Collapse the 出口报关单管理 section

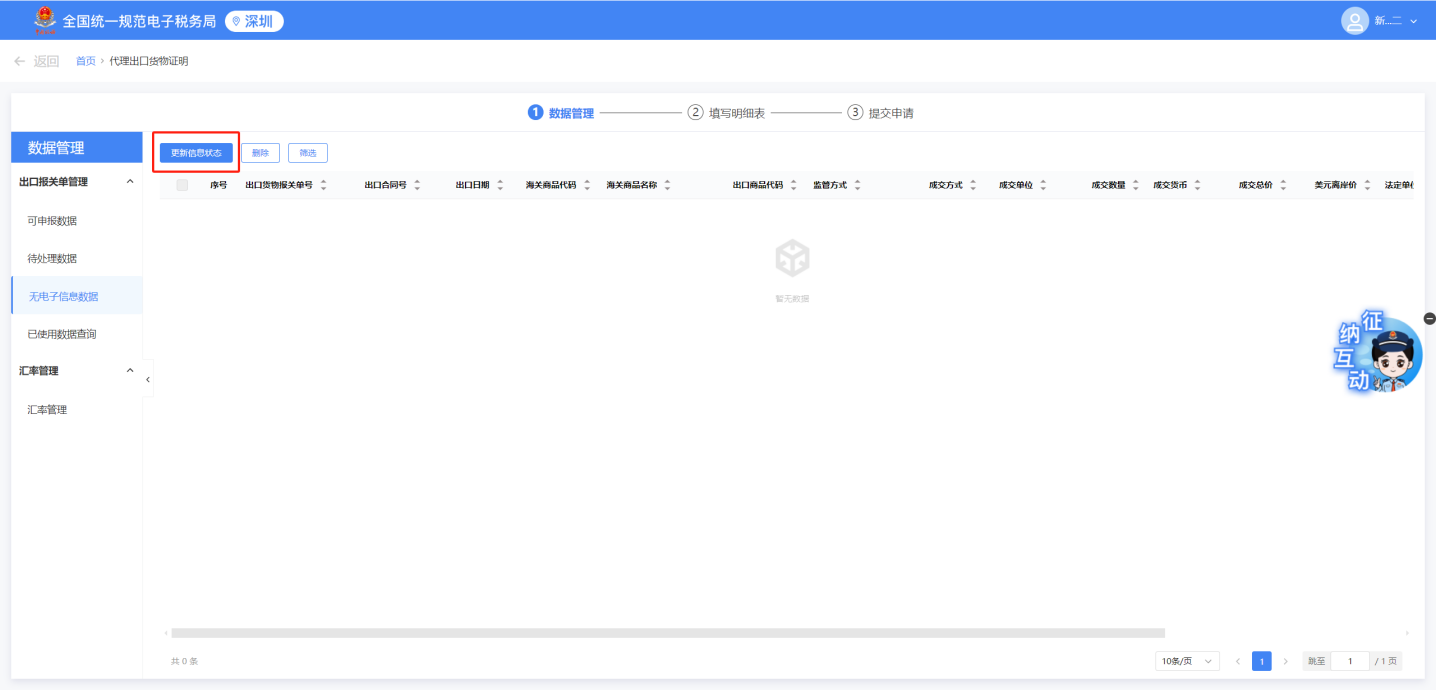[x=129, y=182]
